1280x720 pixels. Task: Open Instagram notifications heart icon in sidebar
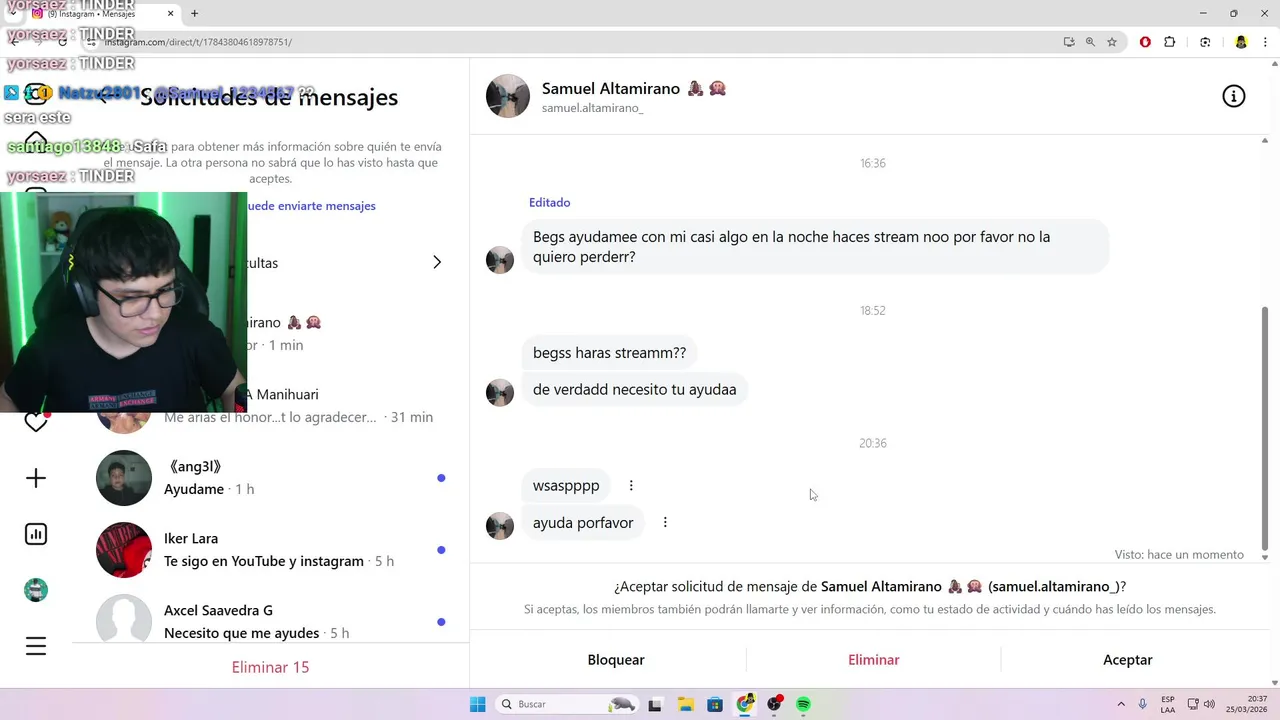(x=36, y=422)
